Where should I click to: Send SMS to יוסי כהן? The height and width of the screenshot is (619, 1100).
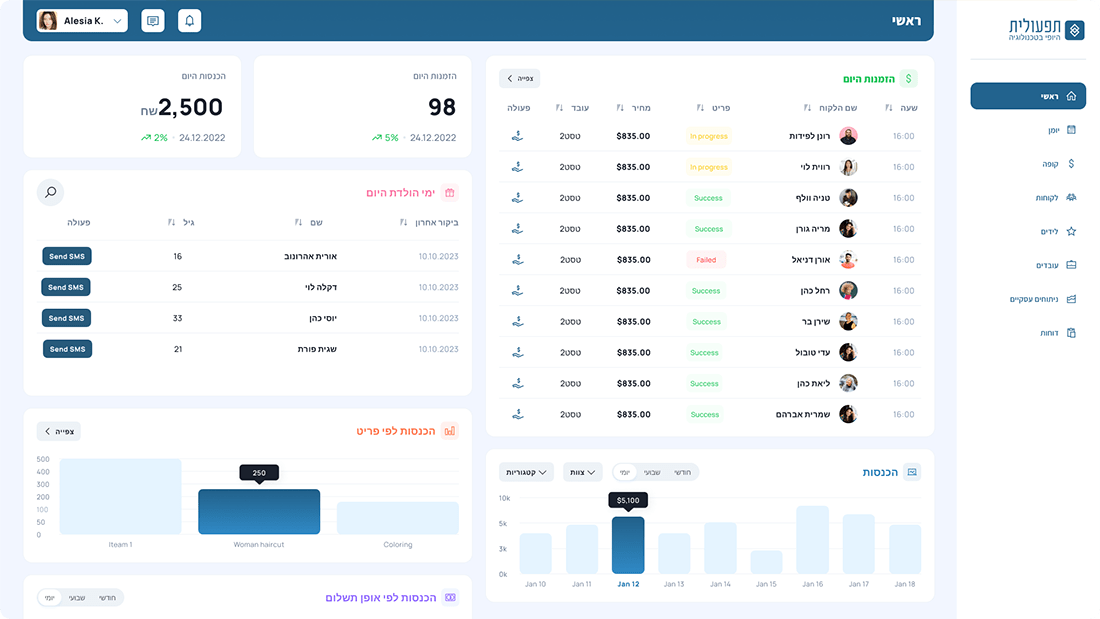67,318
